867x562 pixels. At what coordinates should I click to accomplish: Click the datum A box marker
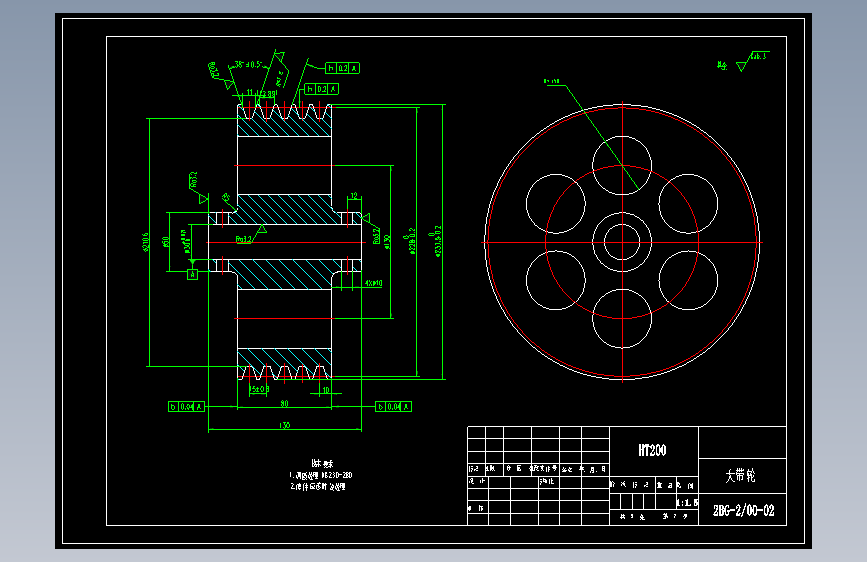192,274
